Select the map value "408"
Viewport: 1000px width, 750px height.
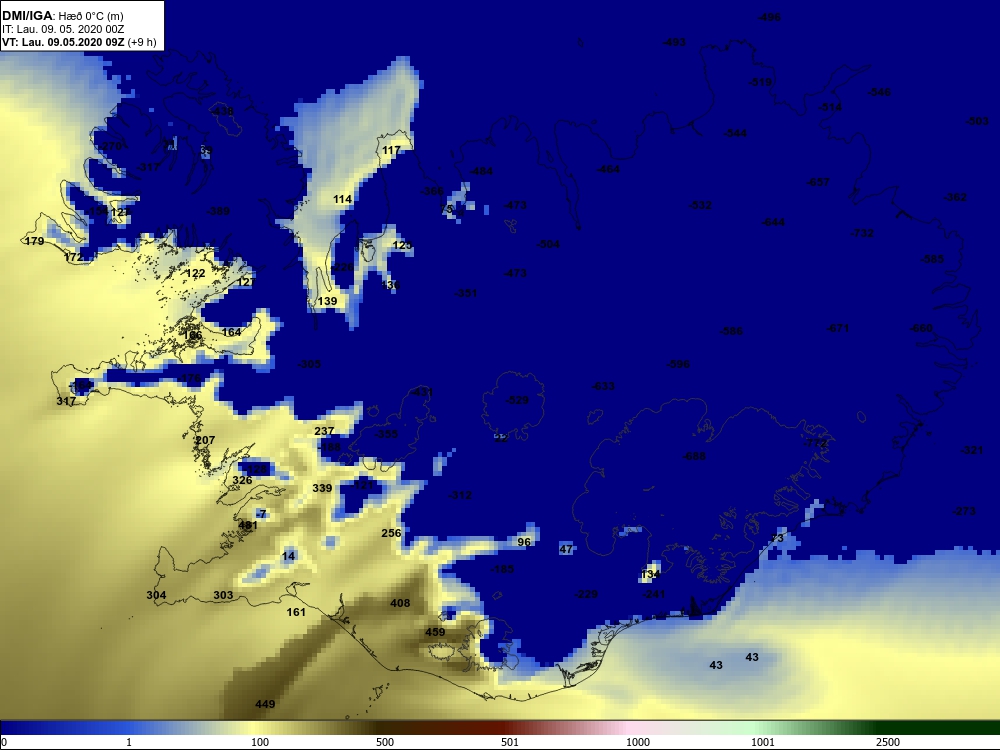point(400,603)
